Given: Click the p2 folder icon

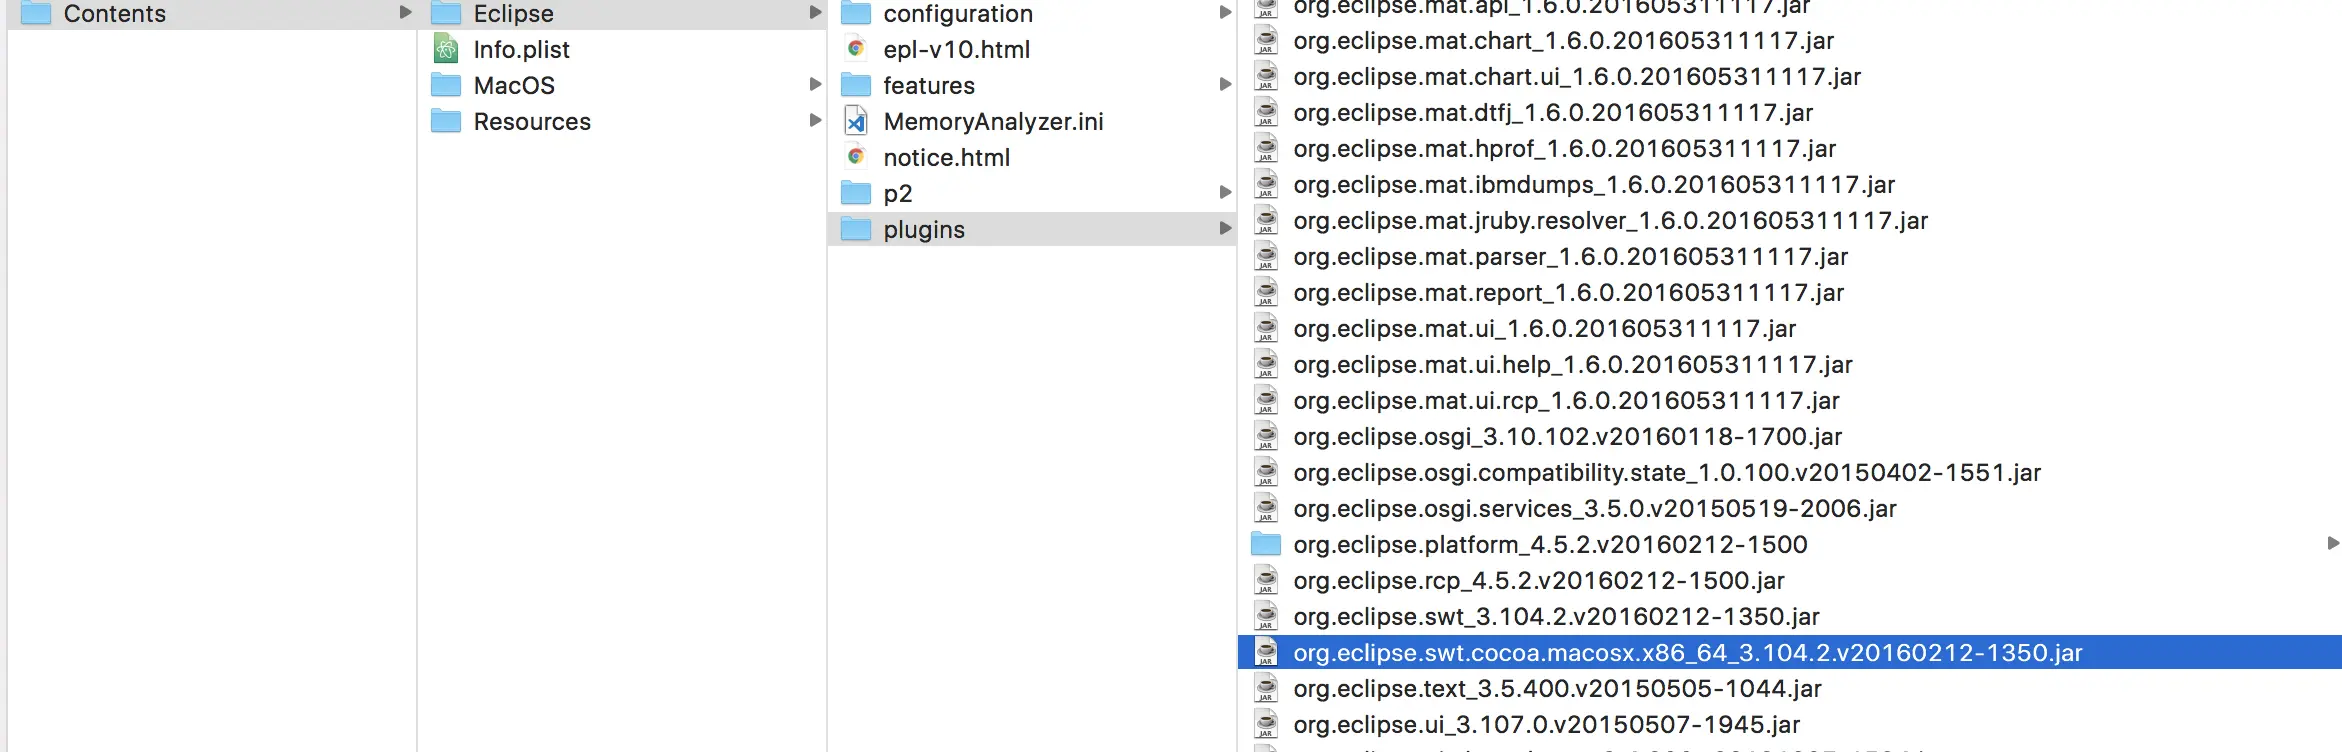Looking at the screenshot, I should pyautogui.click(x=856, y=192).
